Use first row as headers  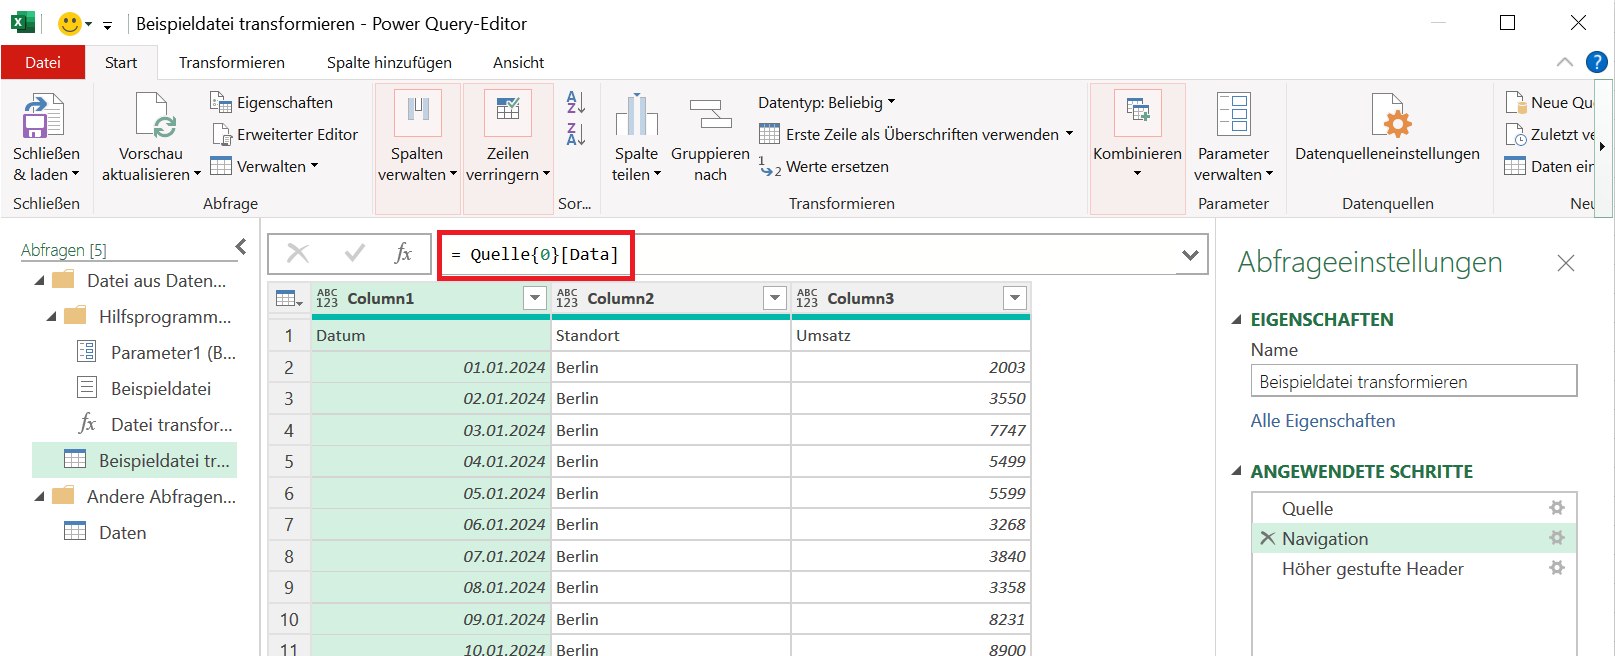(x=915, y=134)
